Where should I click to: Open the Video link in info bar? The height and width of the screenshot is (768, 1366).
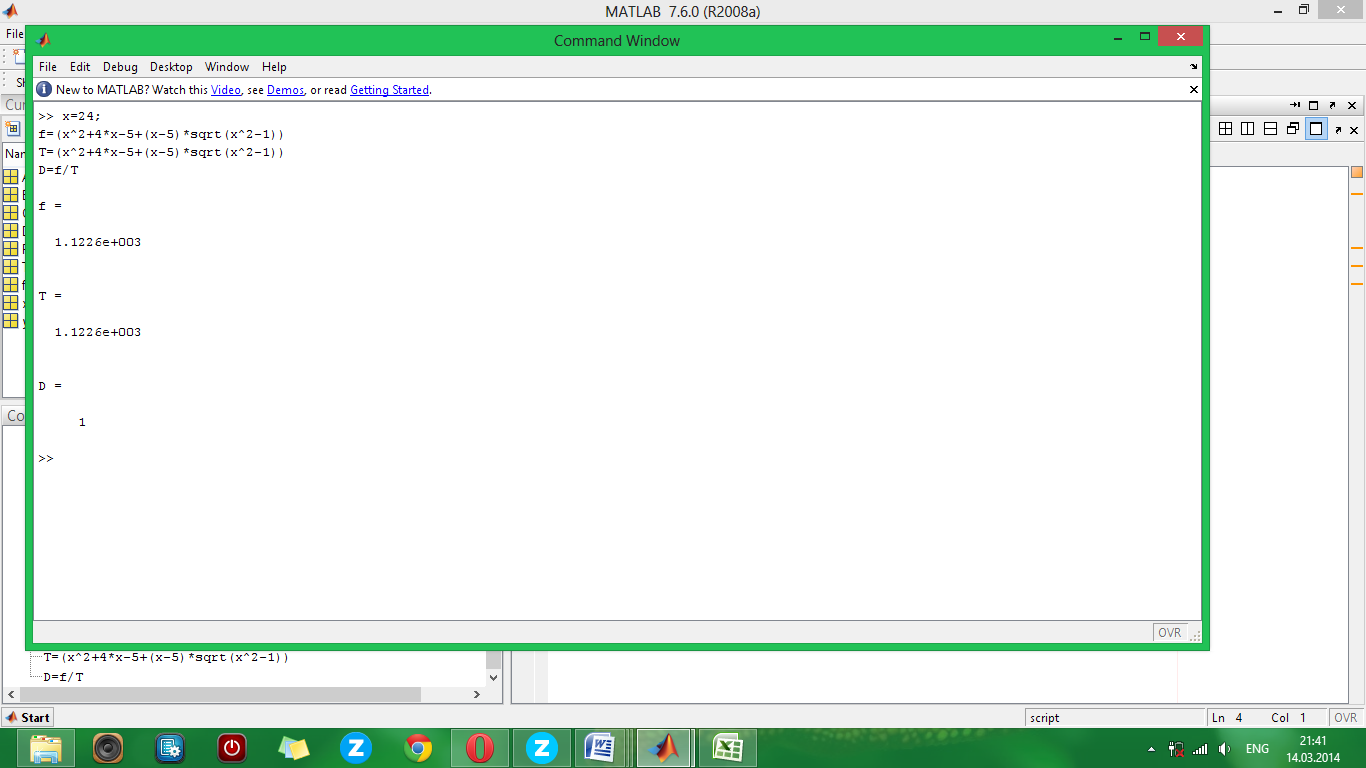[225, 90]
